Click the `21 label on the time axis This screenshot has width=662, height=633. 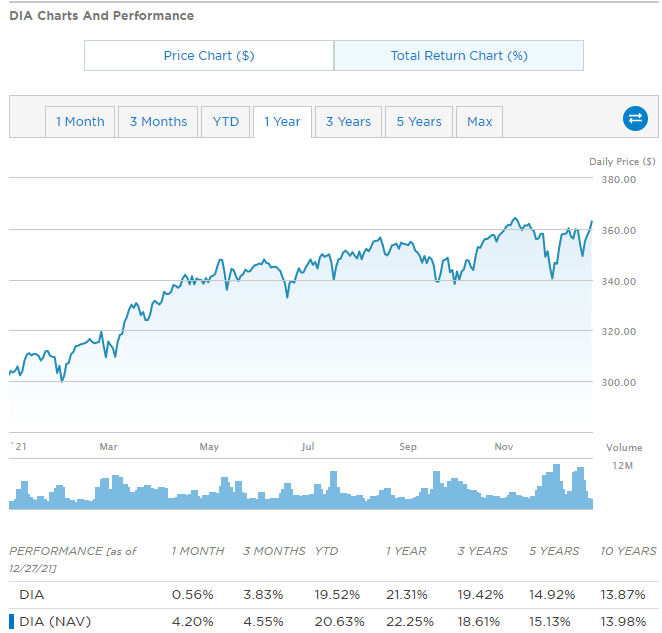18,447
